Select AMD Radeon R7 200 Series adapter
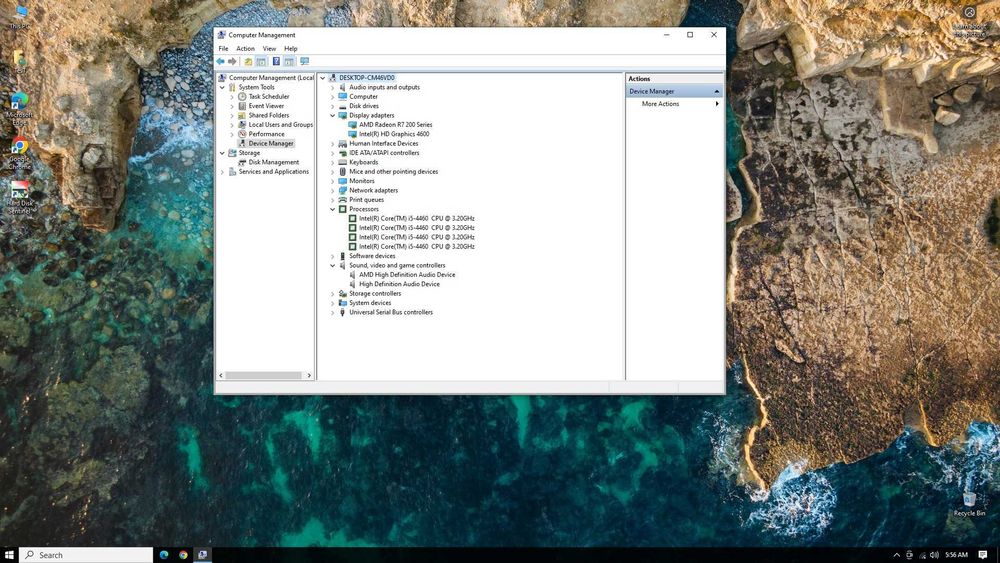1000x563 pixels. point(395,125)
